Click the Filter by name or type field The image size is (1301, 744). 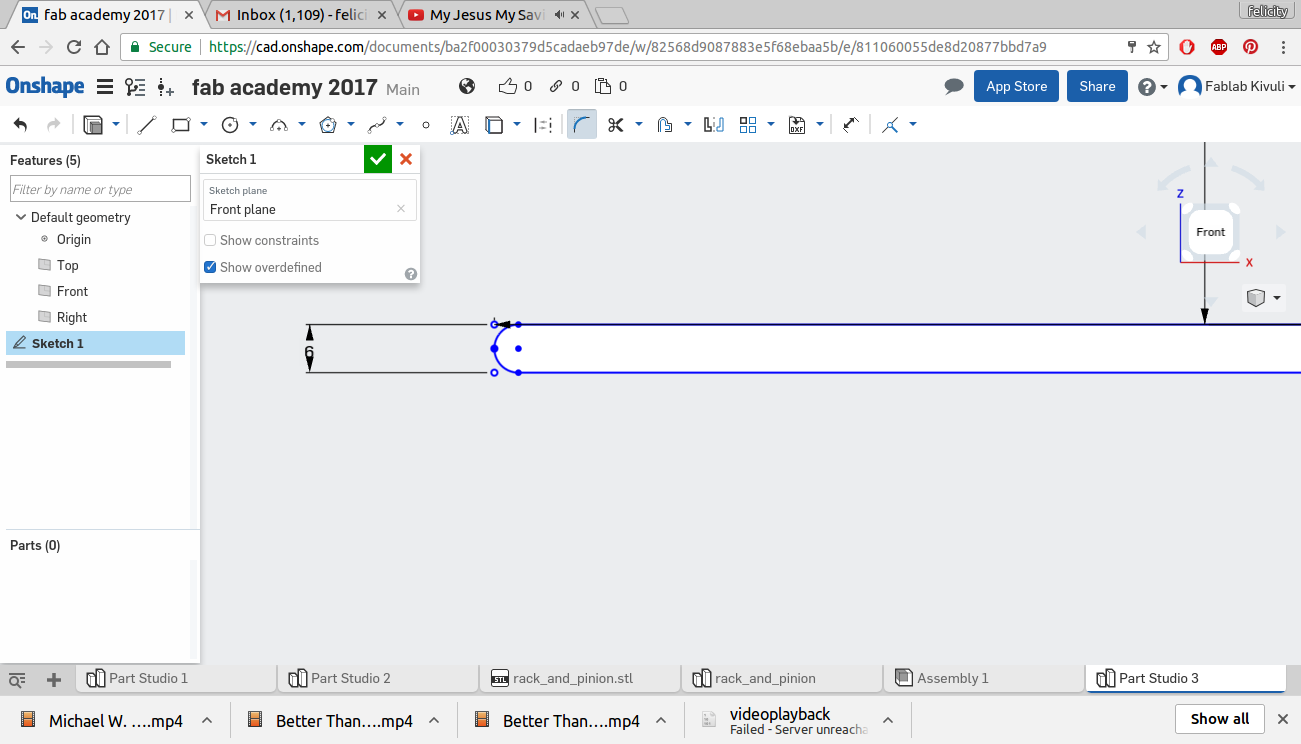[x=100, y=189]
